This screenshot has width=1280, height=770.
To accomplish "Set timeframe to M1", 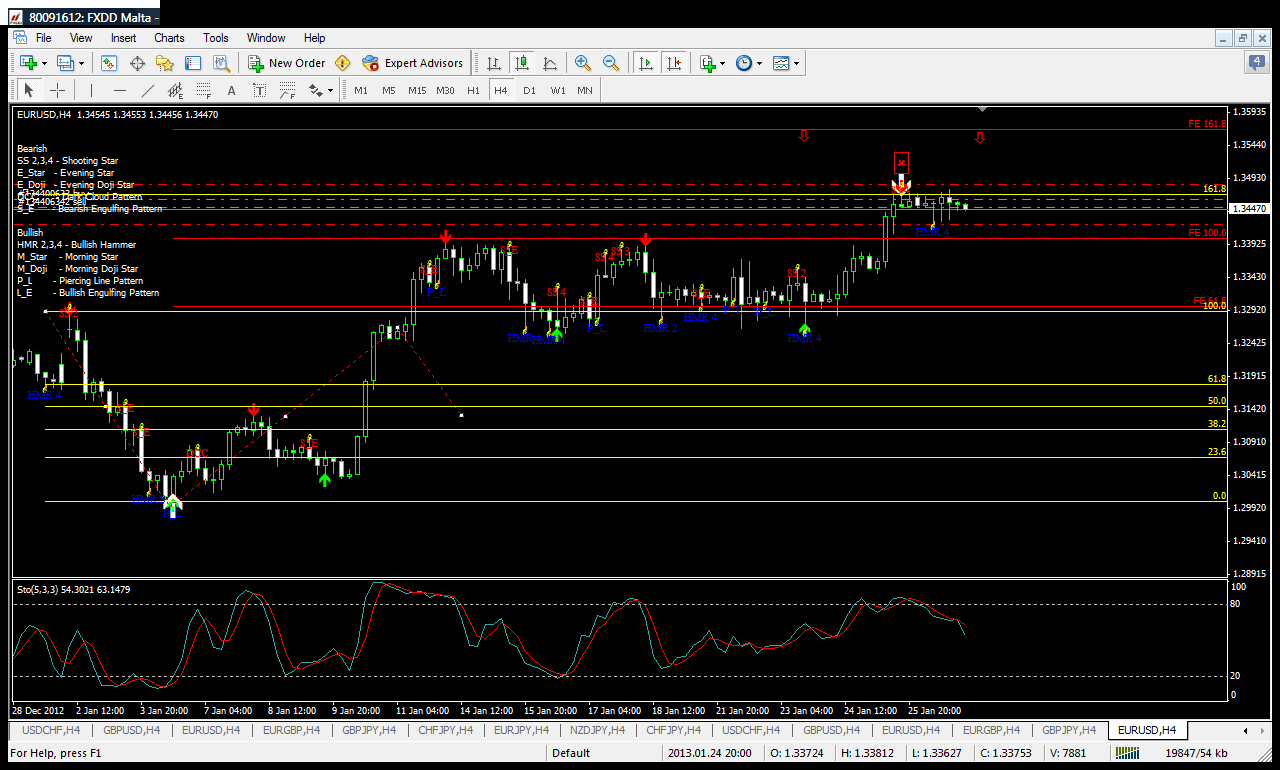I will (361, 90).
